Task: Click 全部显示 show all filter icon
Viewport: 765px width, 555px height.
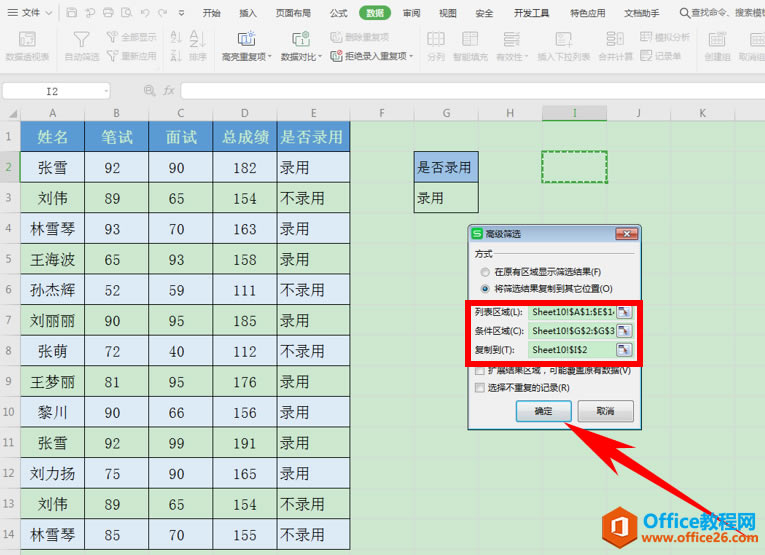Action: [112, 37]
